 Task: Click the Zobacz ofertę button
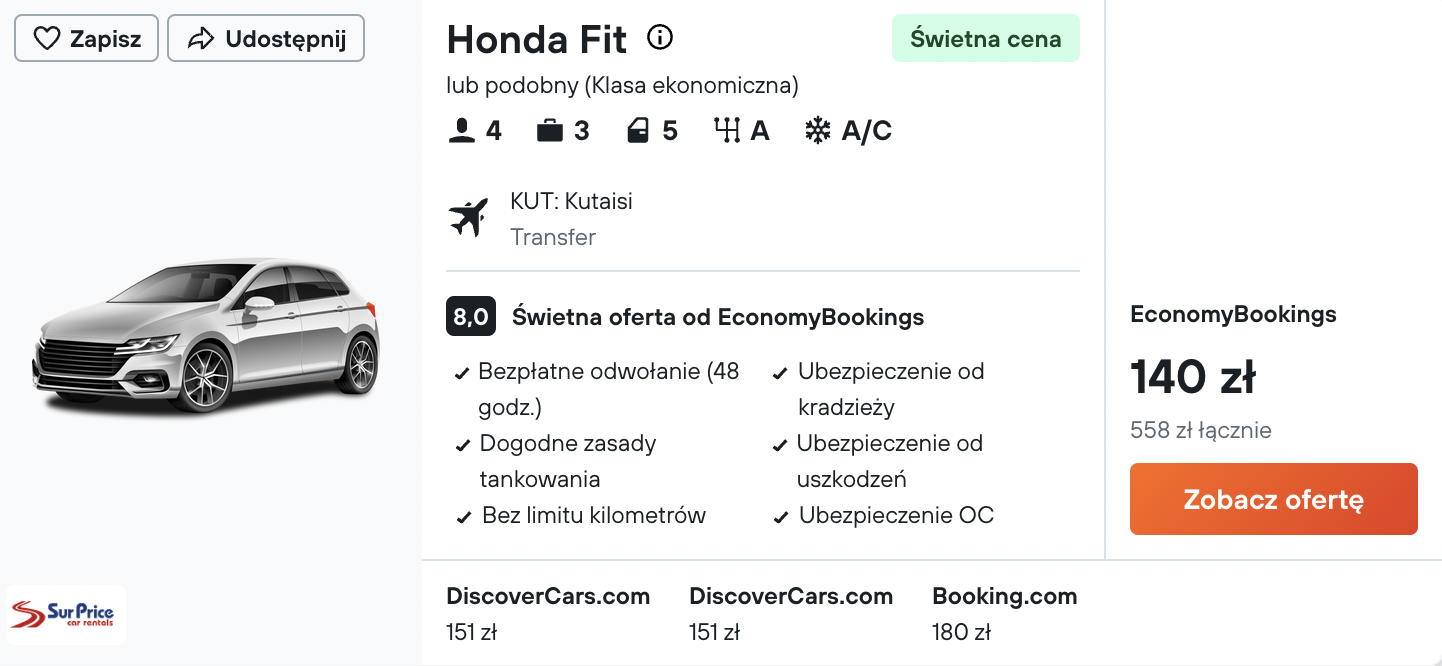click(1274, 499)
